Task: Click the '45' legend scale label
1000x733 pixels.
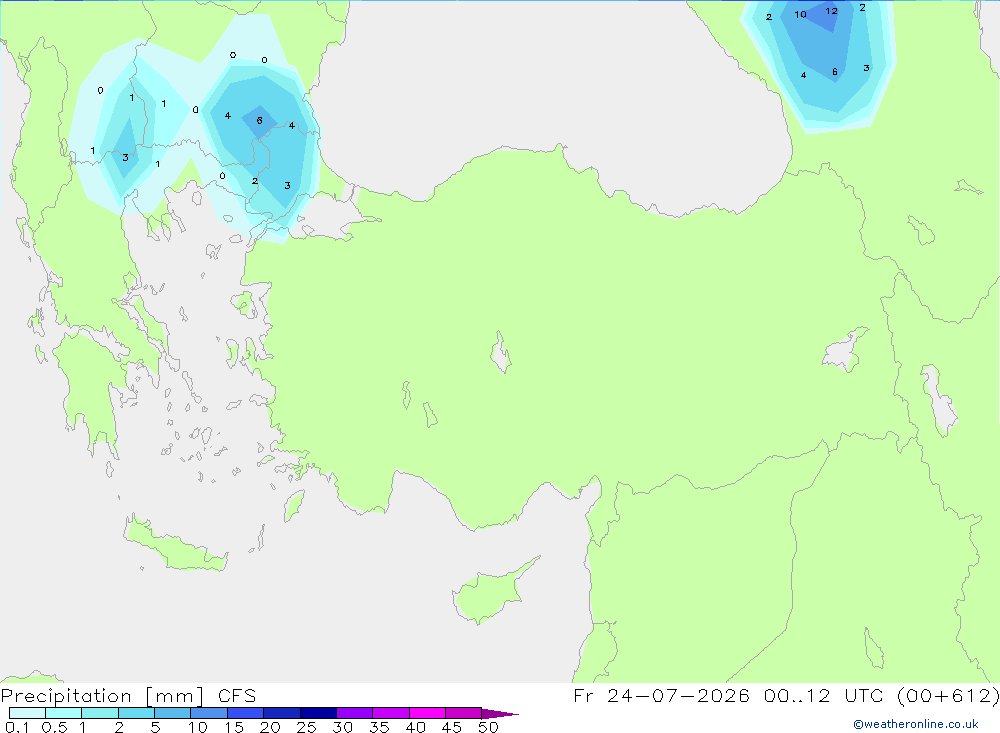Action: click(452, 727)
